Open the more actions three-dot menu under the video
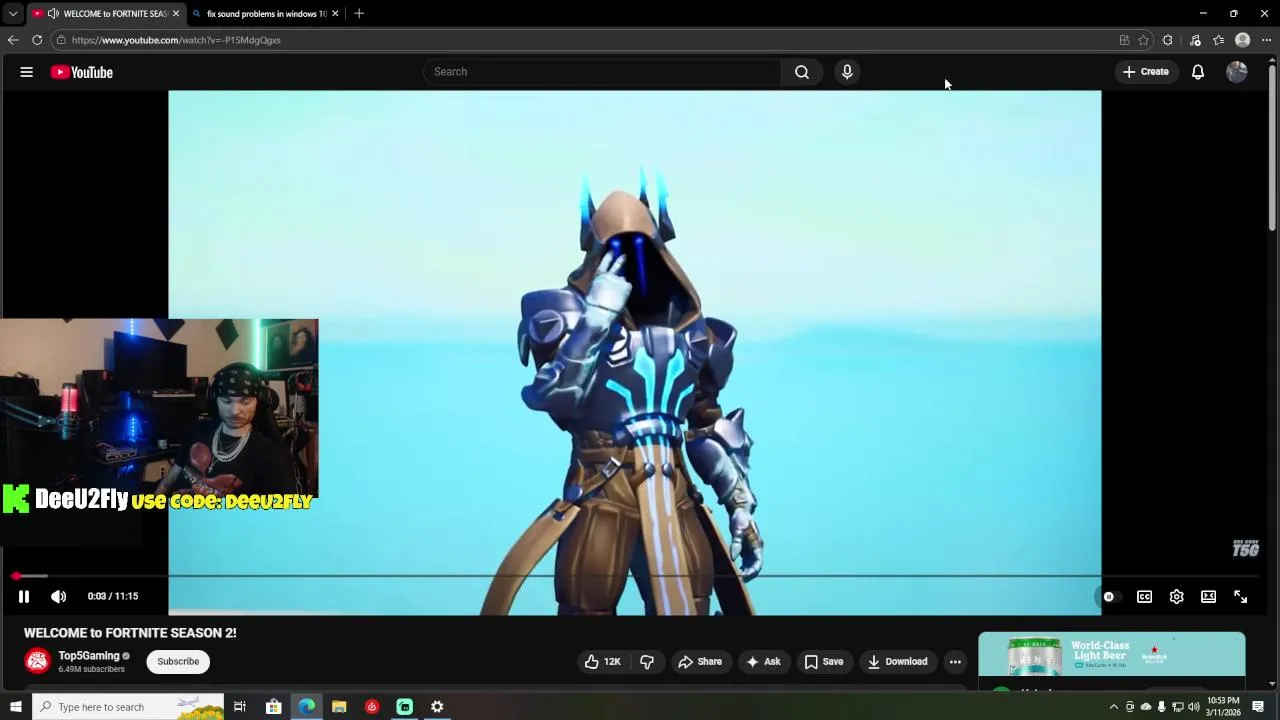Screen dimensions: 1280x720 click(x=955, y=662)
